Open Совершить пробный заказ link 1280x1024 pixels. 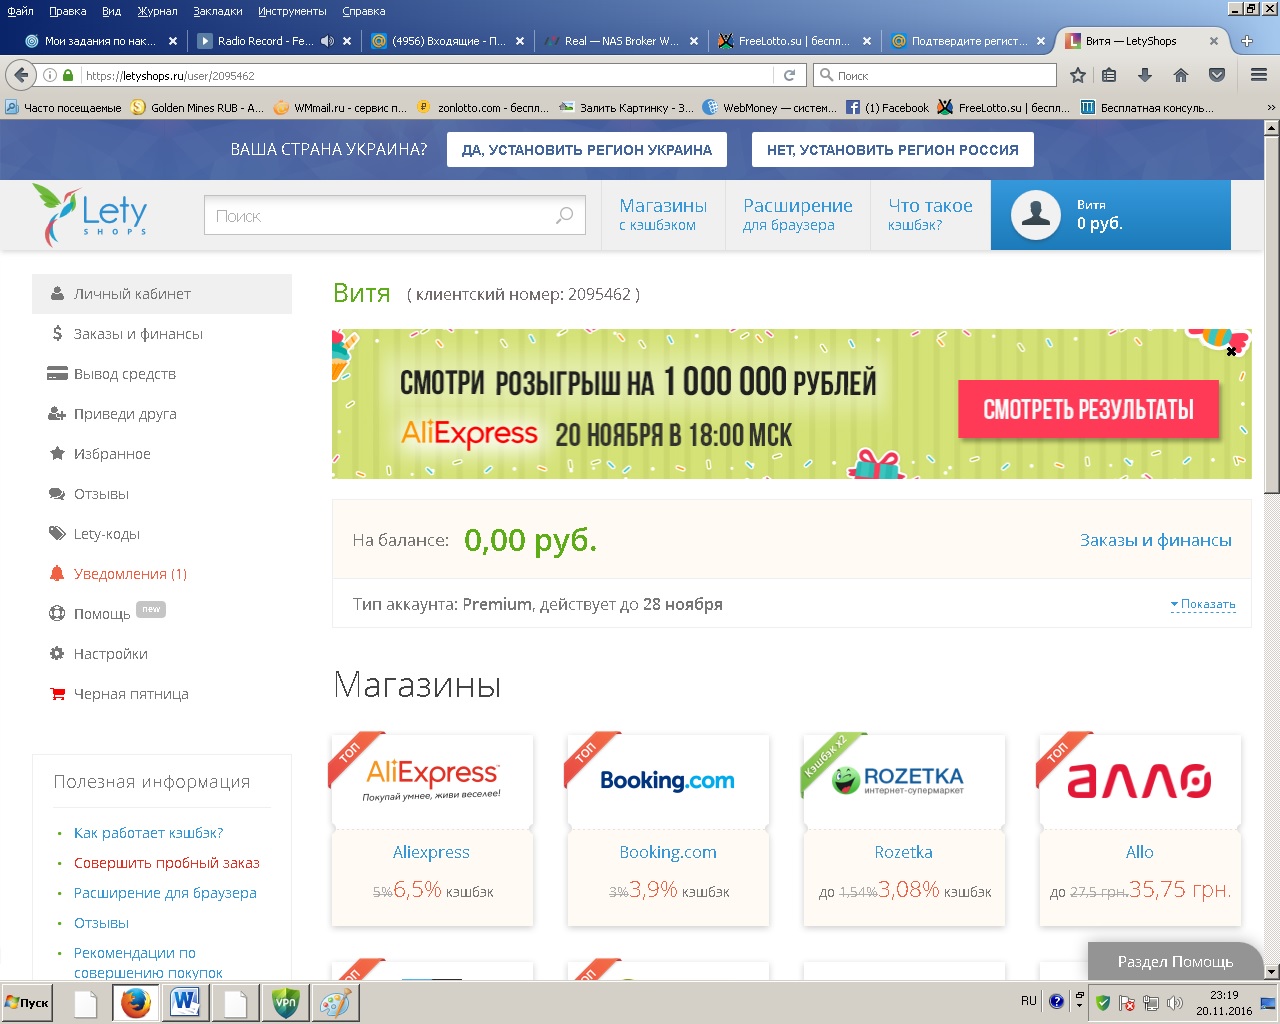pos(167,863)
